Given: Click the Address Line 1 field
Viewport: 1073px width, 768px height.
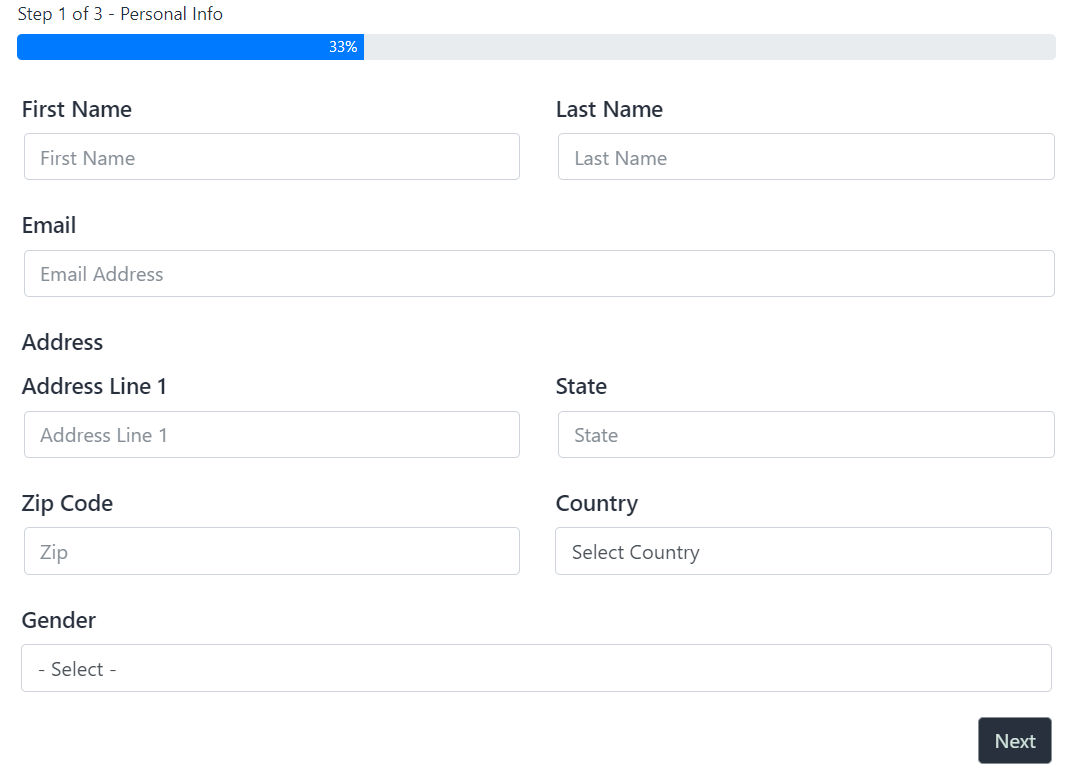Looking at the screenshot, I should click(x=271, y=434).
